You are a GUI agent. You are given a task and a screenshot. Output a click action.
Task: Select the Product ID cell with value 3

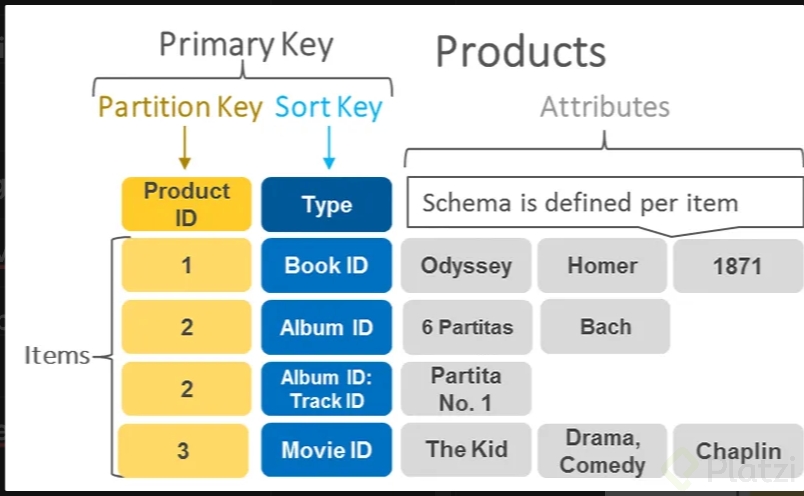pos(184,450)
